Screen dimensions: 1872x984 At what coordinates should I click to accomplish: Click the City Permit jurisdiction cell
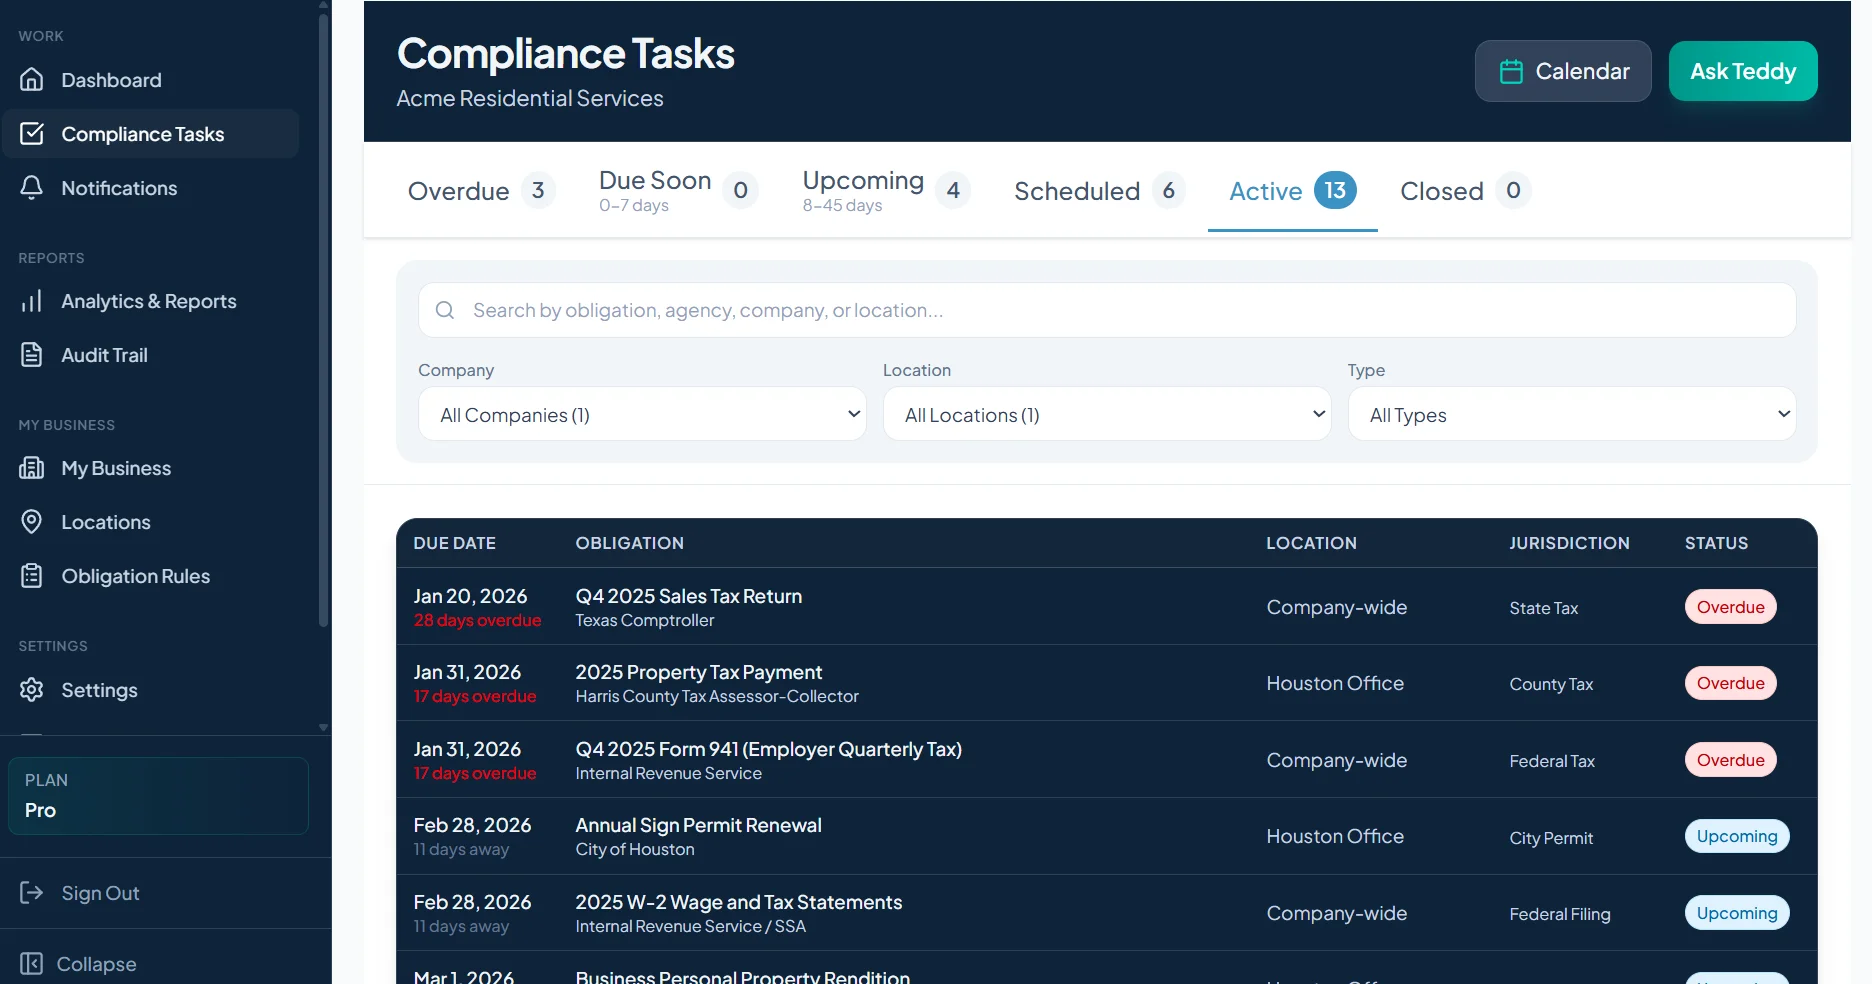tap(1551, 838)
